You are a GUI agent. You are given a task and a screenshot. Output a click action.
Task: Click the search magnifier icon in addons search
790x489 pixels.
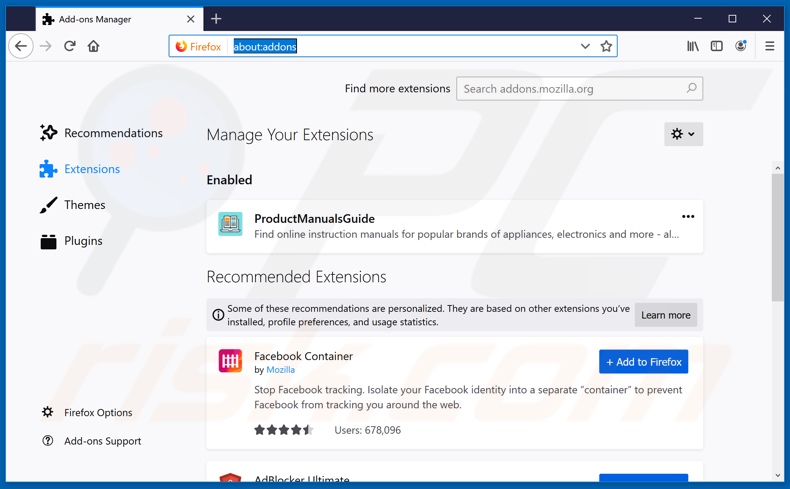coord(691,88)
